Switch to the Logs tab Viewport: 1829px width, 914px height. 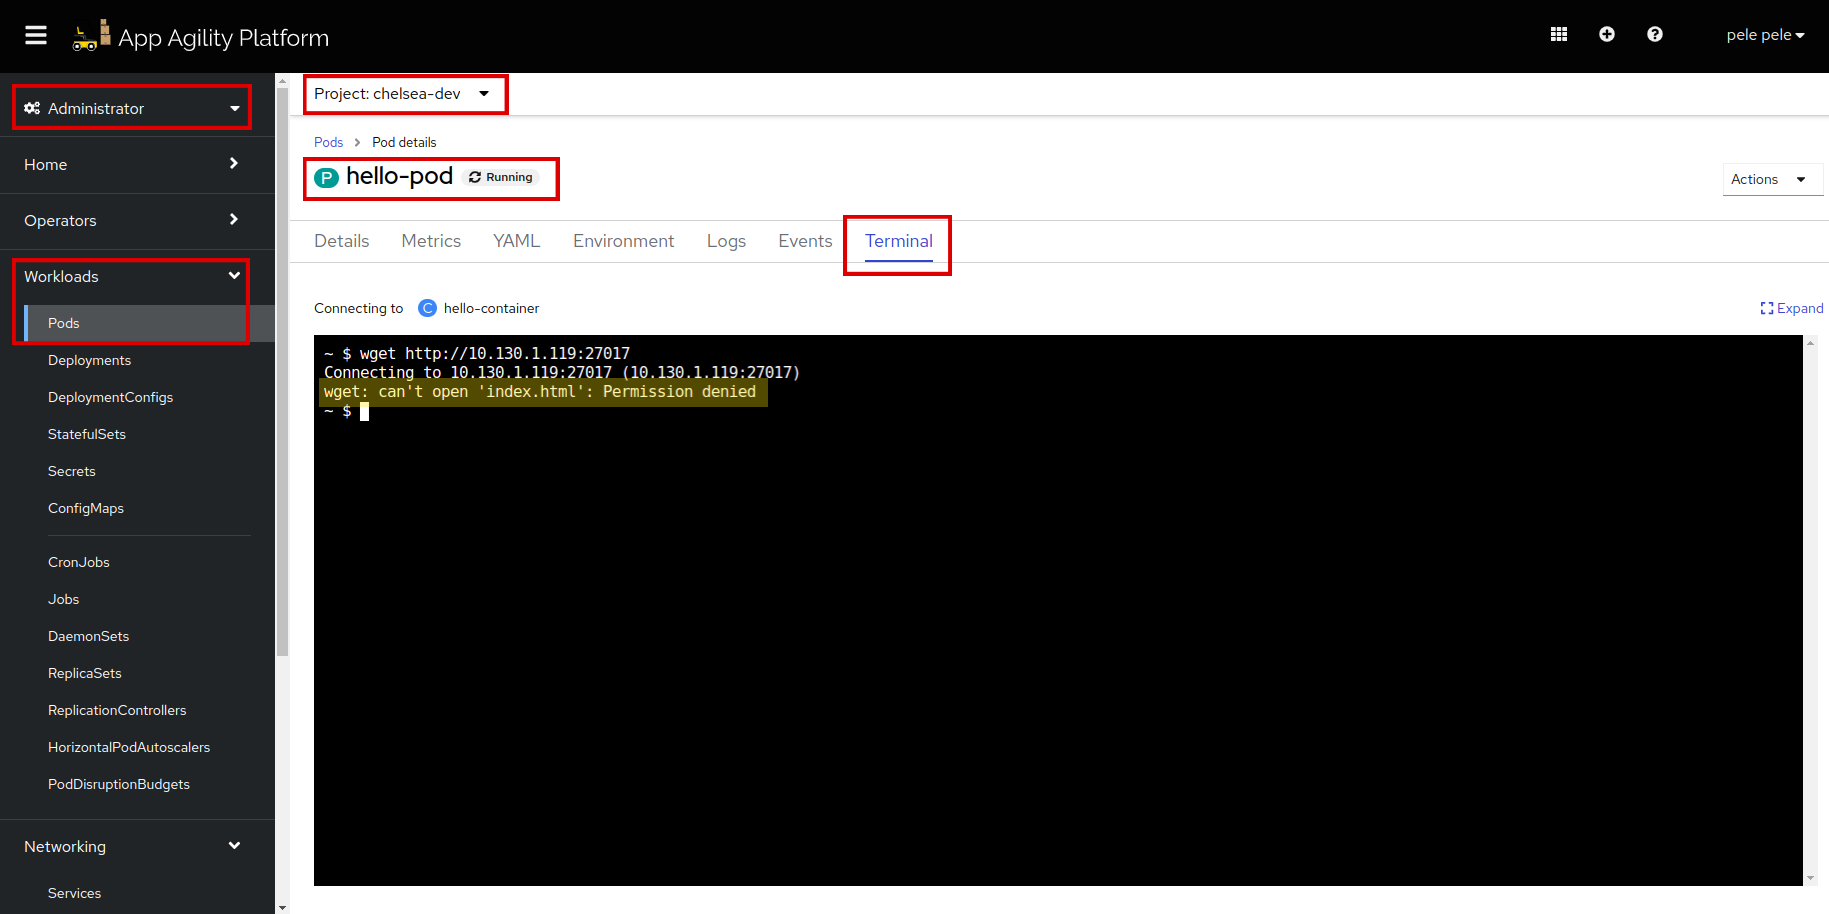pos(726,241)
